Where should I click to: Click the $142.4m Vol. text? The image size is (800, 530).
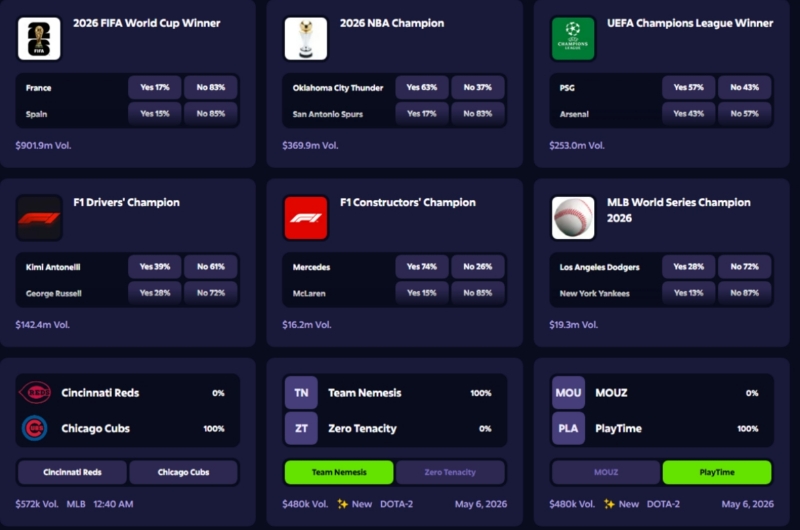coord(42,324)
